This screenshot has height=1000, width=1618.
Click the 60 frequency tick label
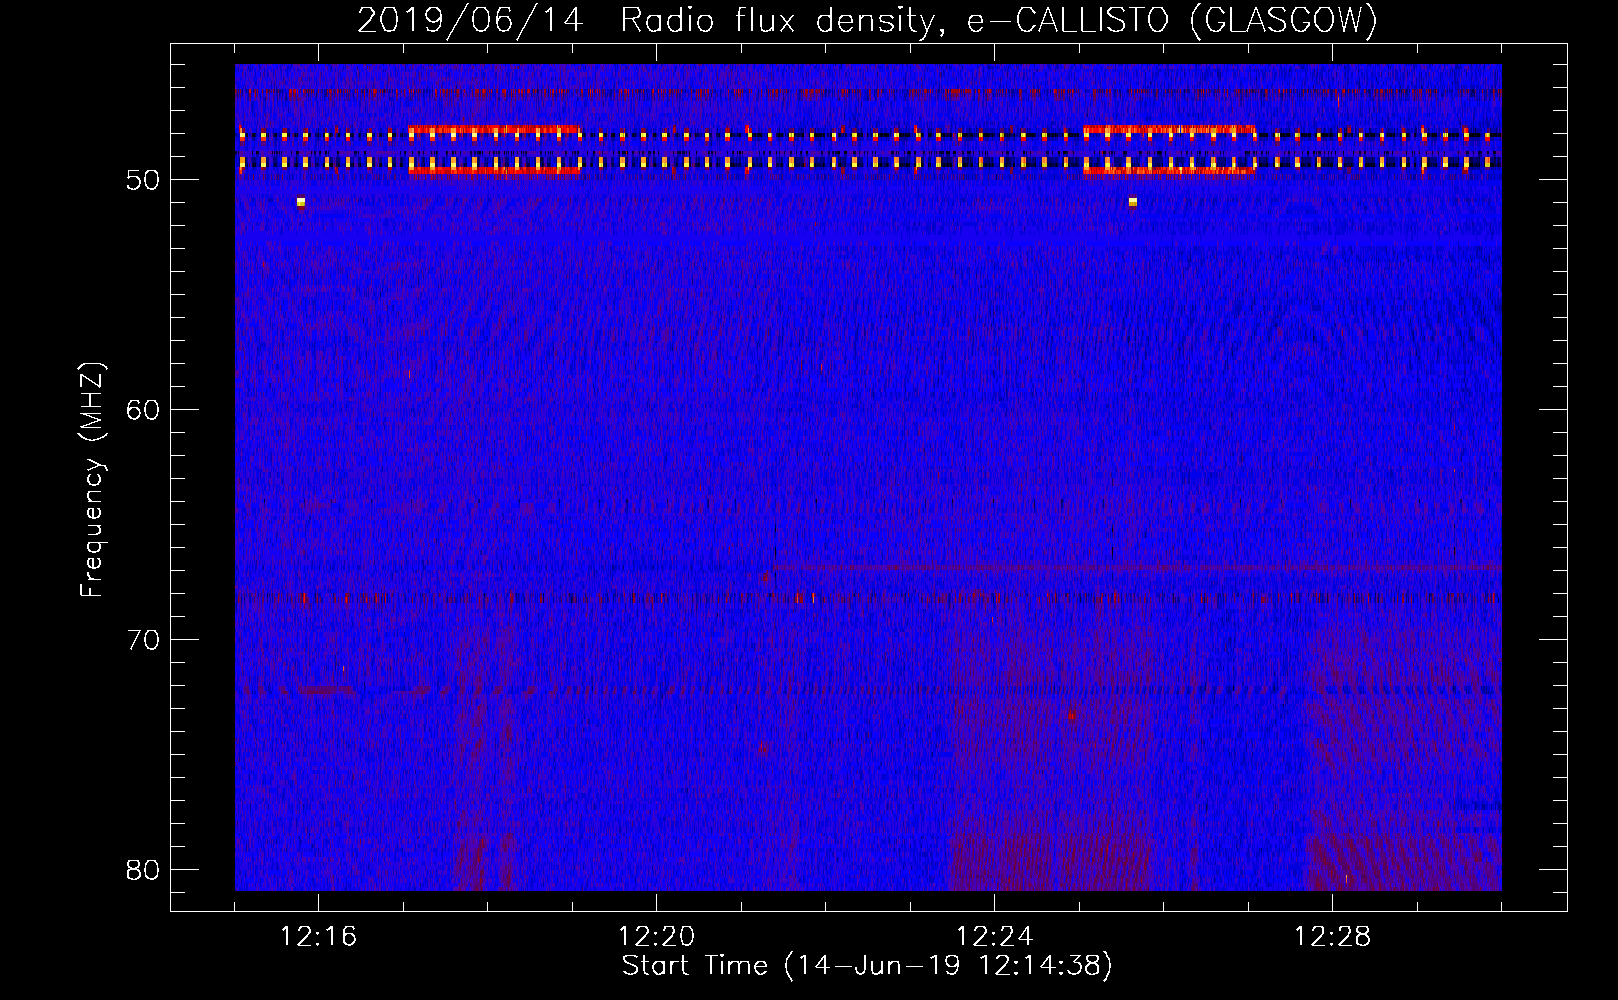[143, 410]
